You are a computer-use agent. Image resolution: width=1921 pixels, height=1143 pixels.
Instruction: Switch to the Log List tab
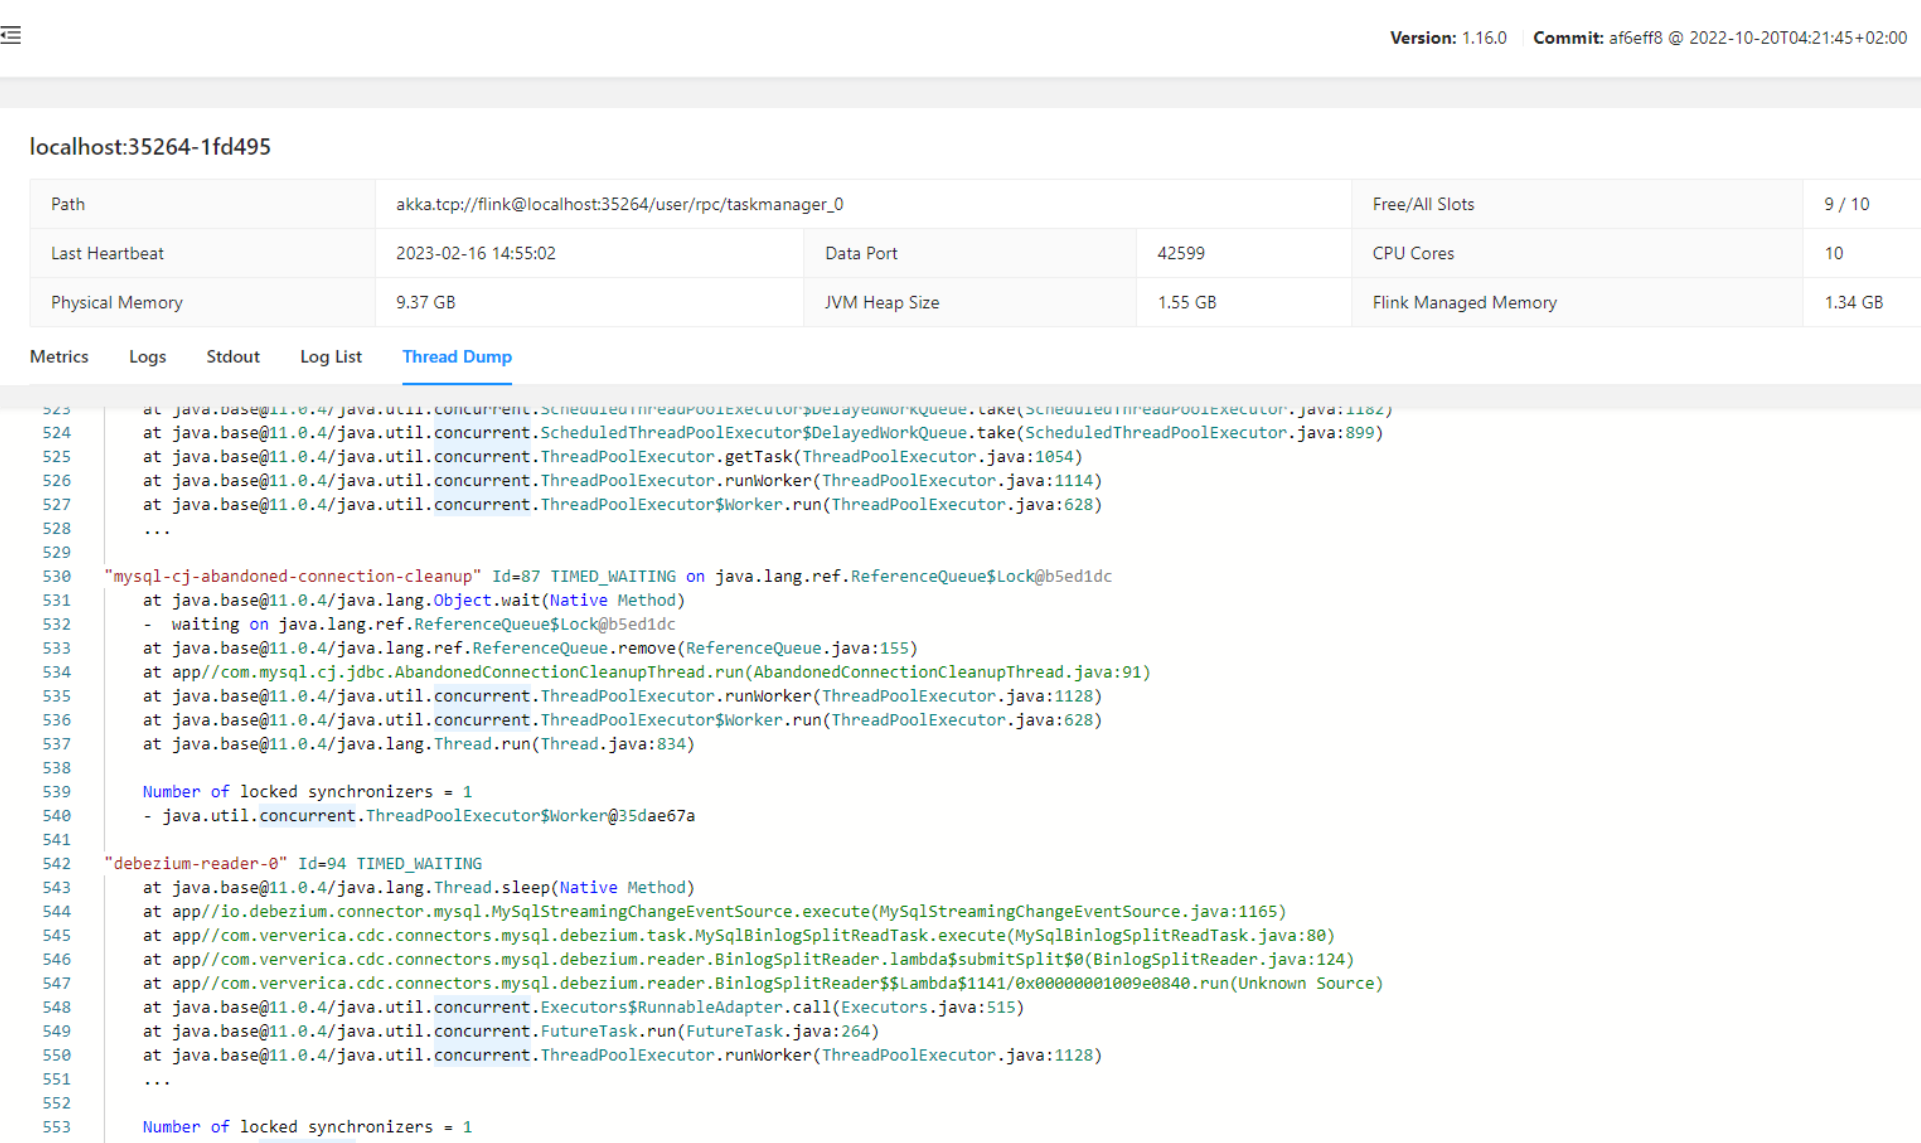pyautogui.click(x=331, y=356)
